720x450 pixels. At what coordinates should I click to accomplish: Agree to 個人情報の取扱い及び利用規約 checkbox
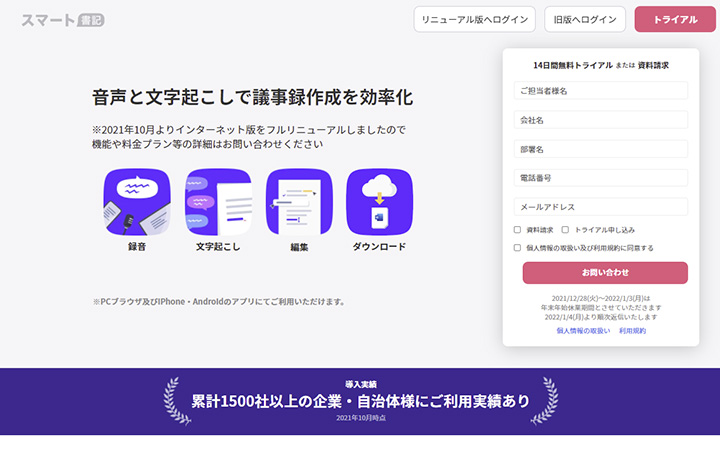pyautogui.click(x=517, y=248)
